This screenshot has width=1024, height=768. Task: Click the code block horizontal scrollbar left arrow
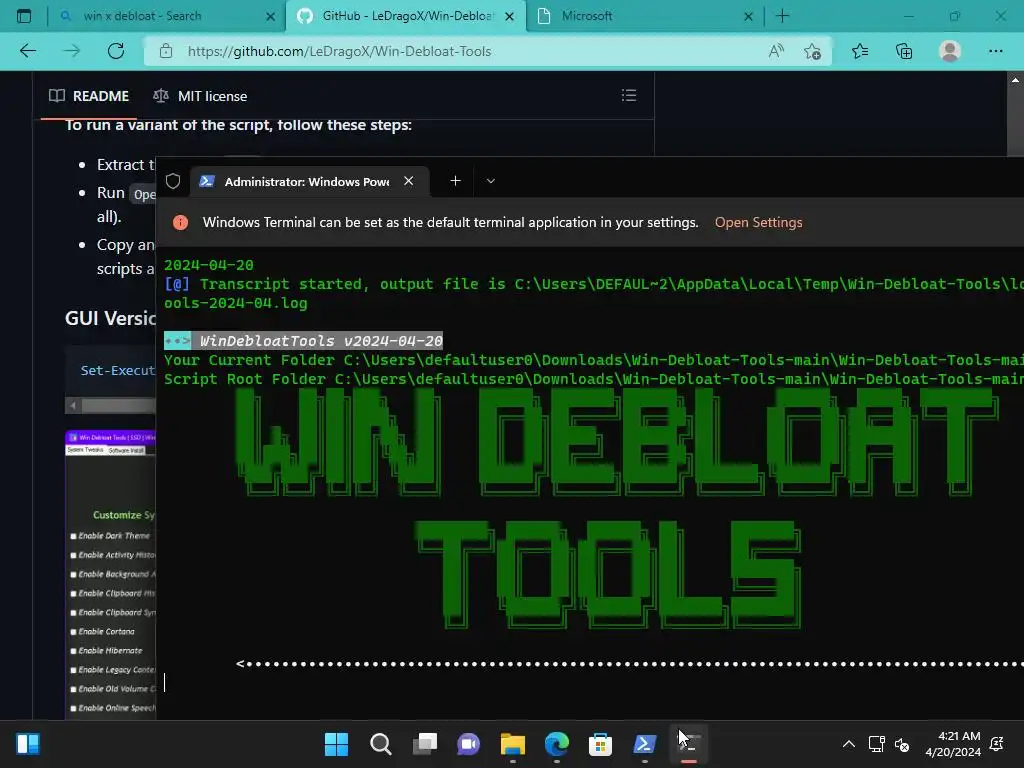pos(73,406)
